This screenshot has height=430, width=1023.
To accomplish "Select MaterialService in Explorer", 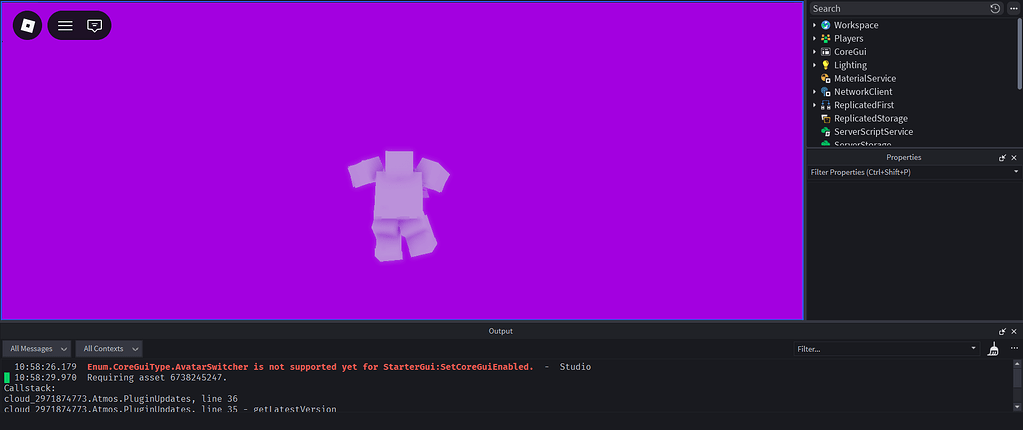I will coord(865,78).
